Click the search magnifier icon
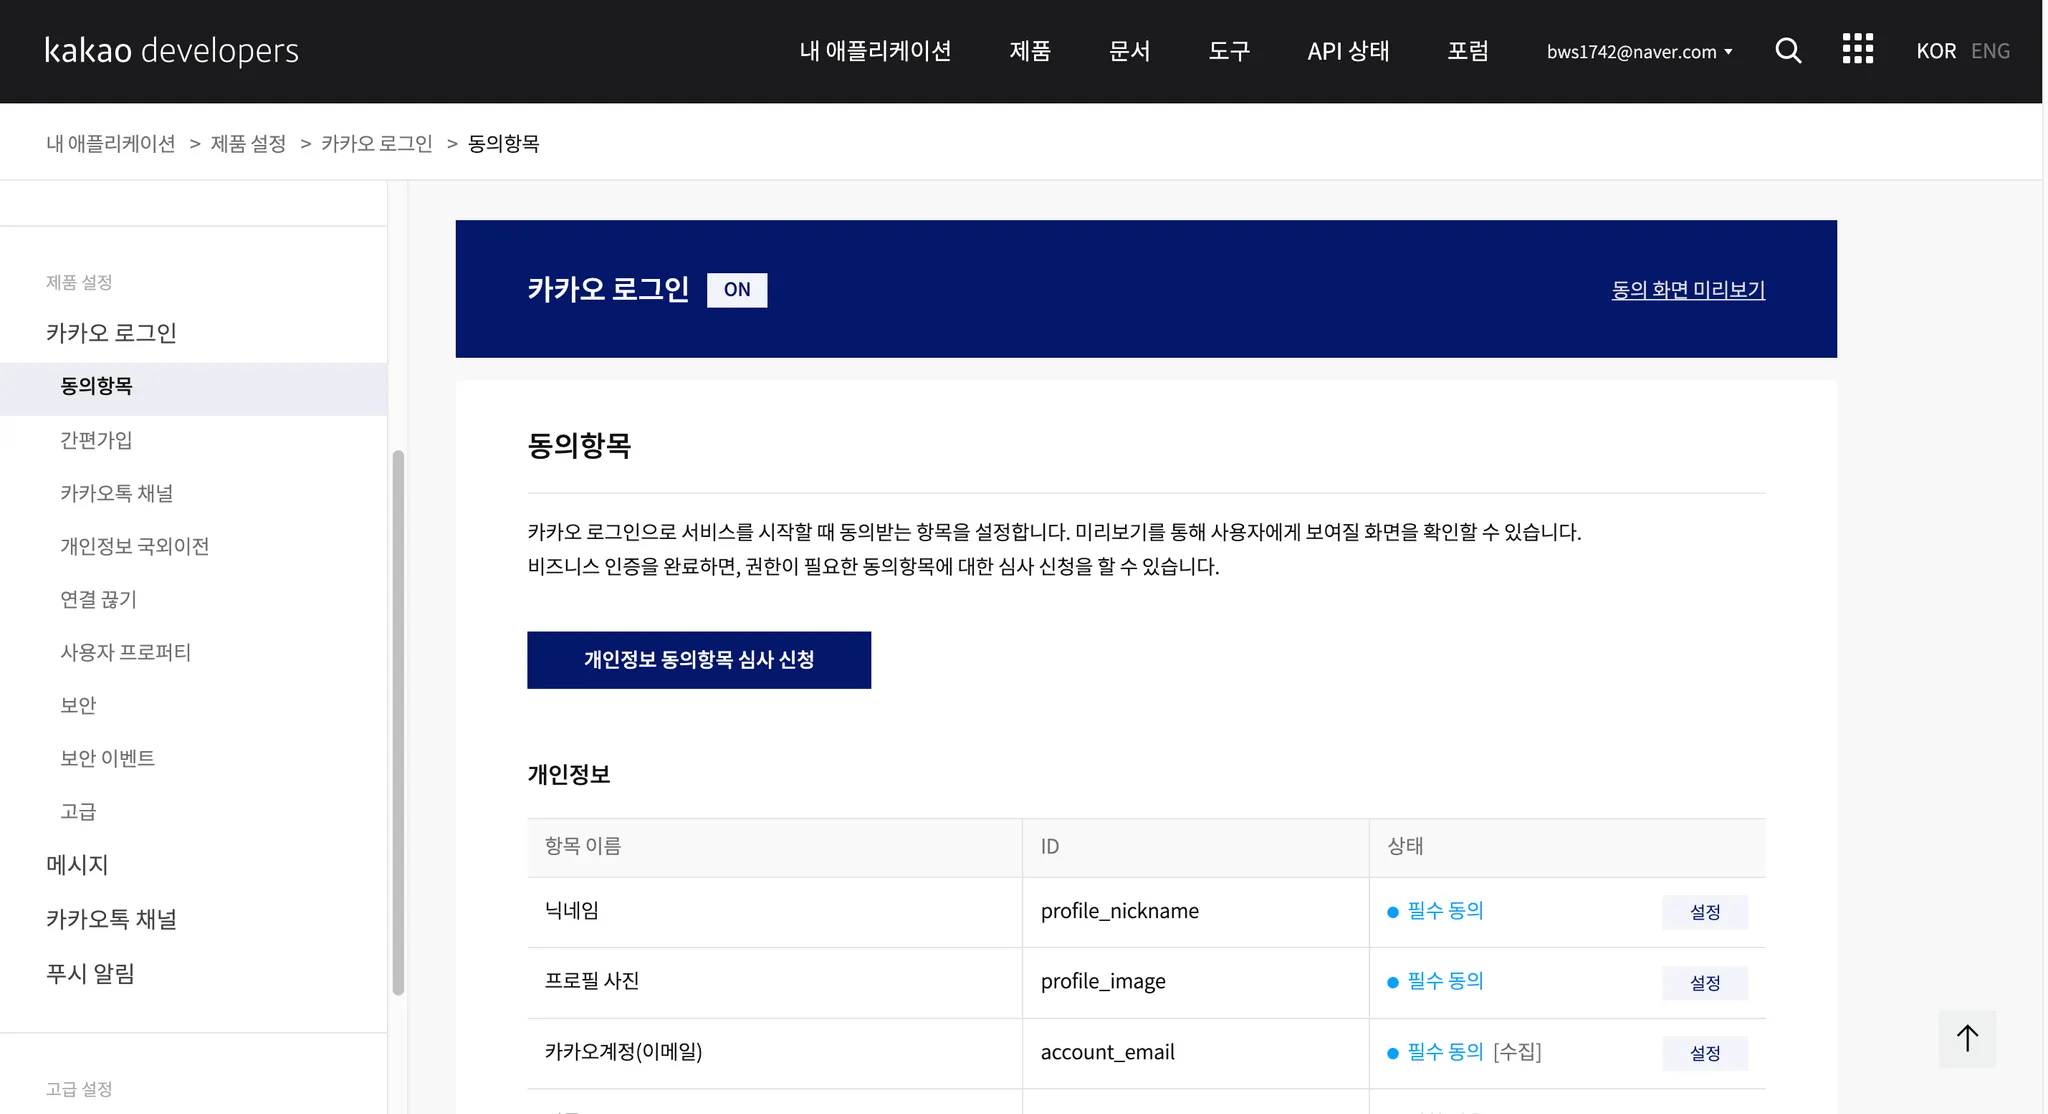 1788,51
